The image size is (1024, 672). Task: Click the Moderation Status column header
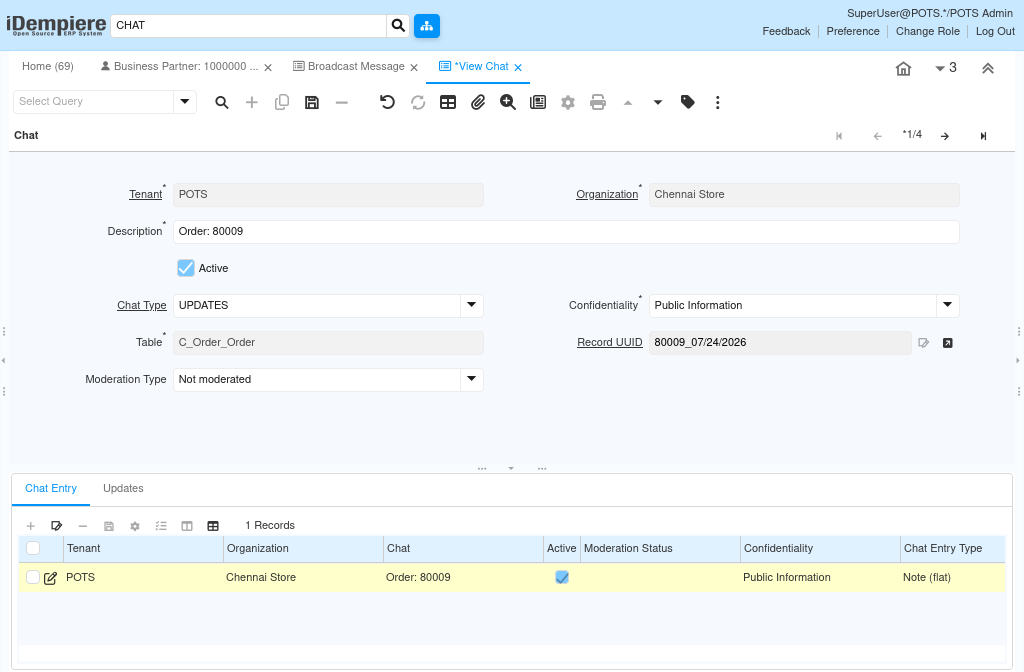(660, 549)
